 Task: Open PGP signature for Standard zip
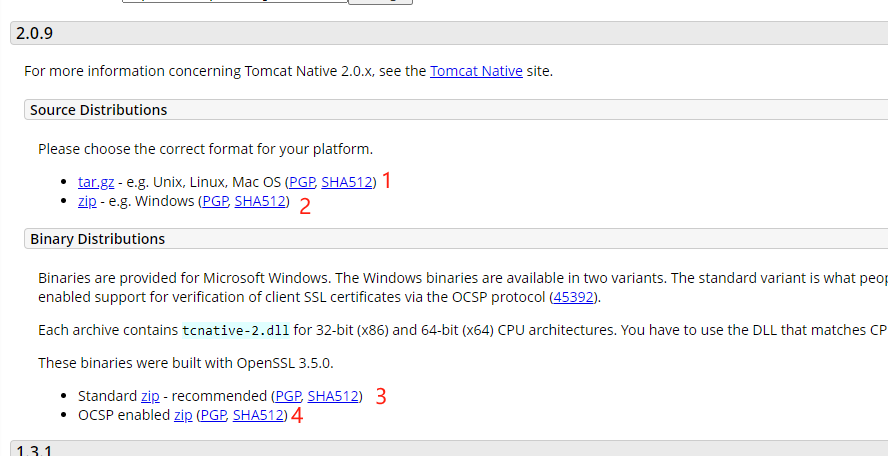(x=288, y=396)
